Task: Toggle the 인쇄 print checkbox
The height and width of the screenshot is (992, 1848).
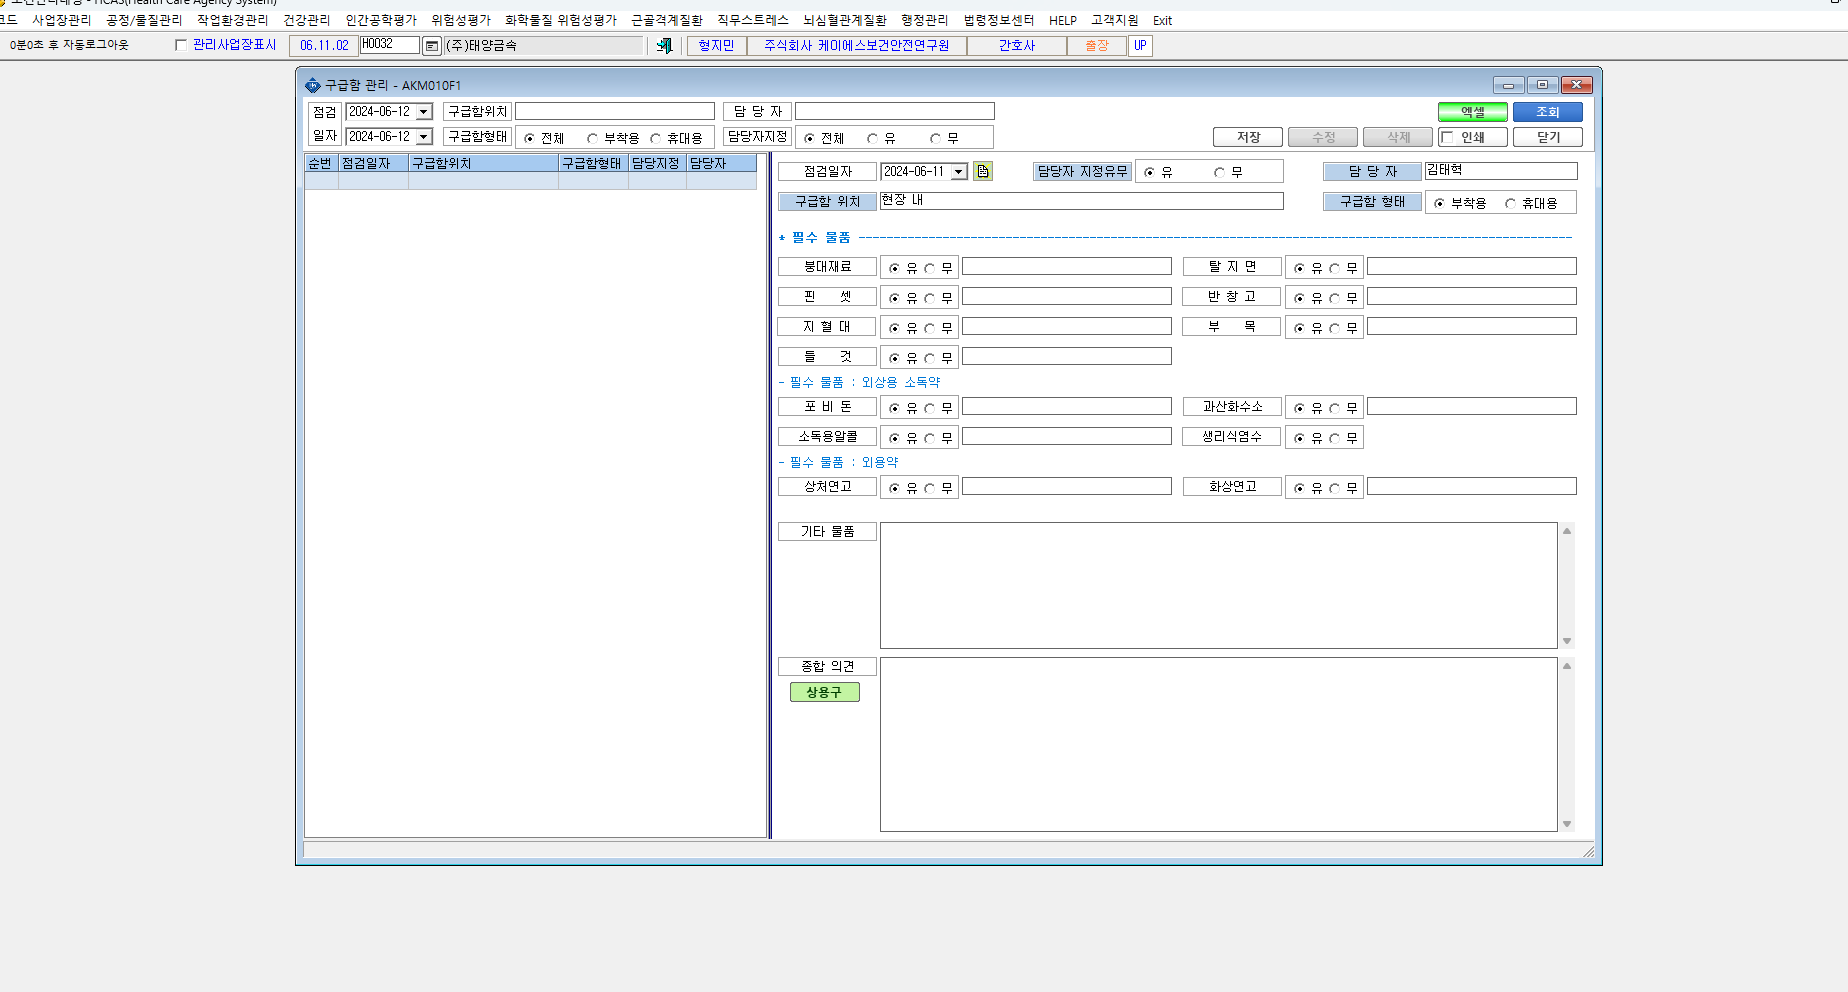Action: pos(1447,137)
